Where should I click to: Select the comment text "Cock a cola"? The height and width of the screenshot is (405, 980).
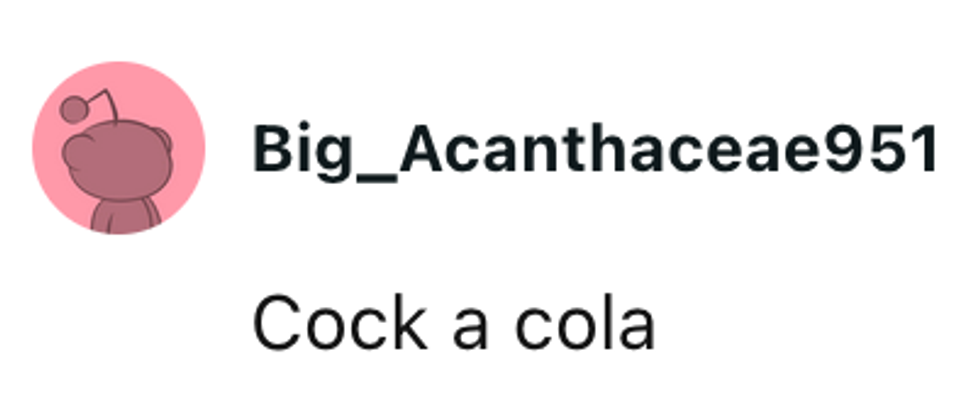tap(454, 325)
